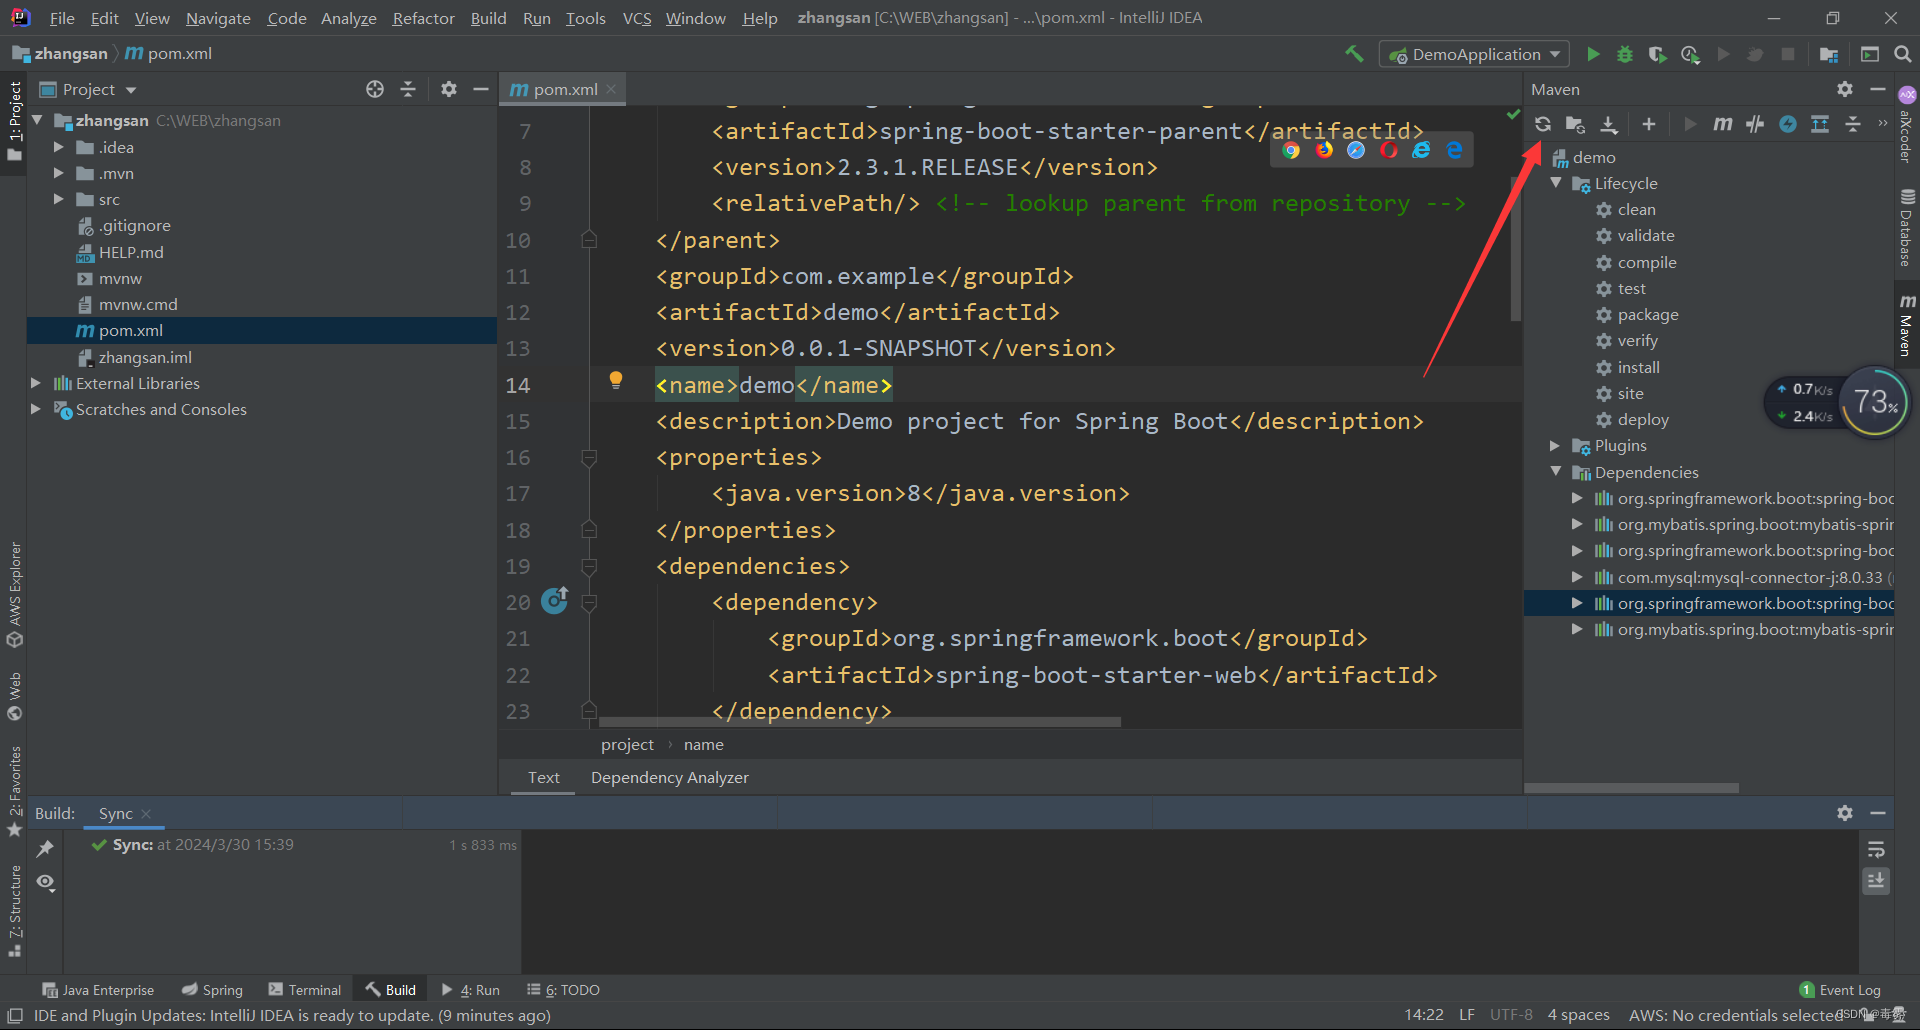Click the lightbulb intention icon on line 14
1920x1030 pixels.
pos(616,380)
